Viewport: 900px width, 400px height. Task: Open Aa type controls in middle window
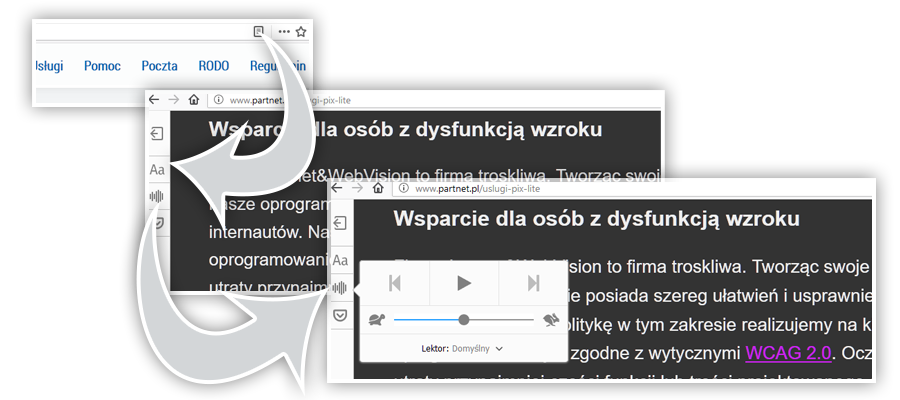point(157,170)
